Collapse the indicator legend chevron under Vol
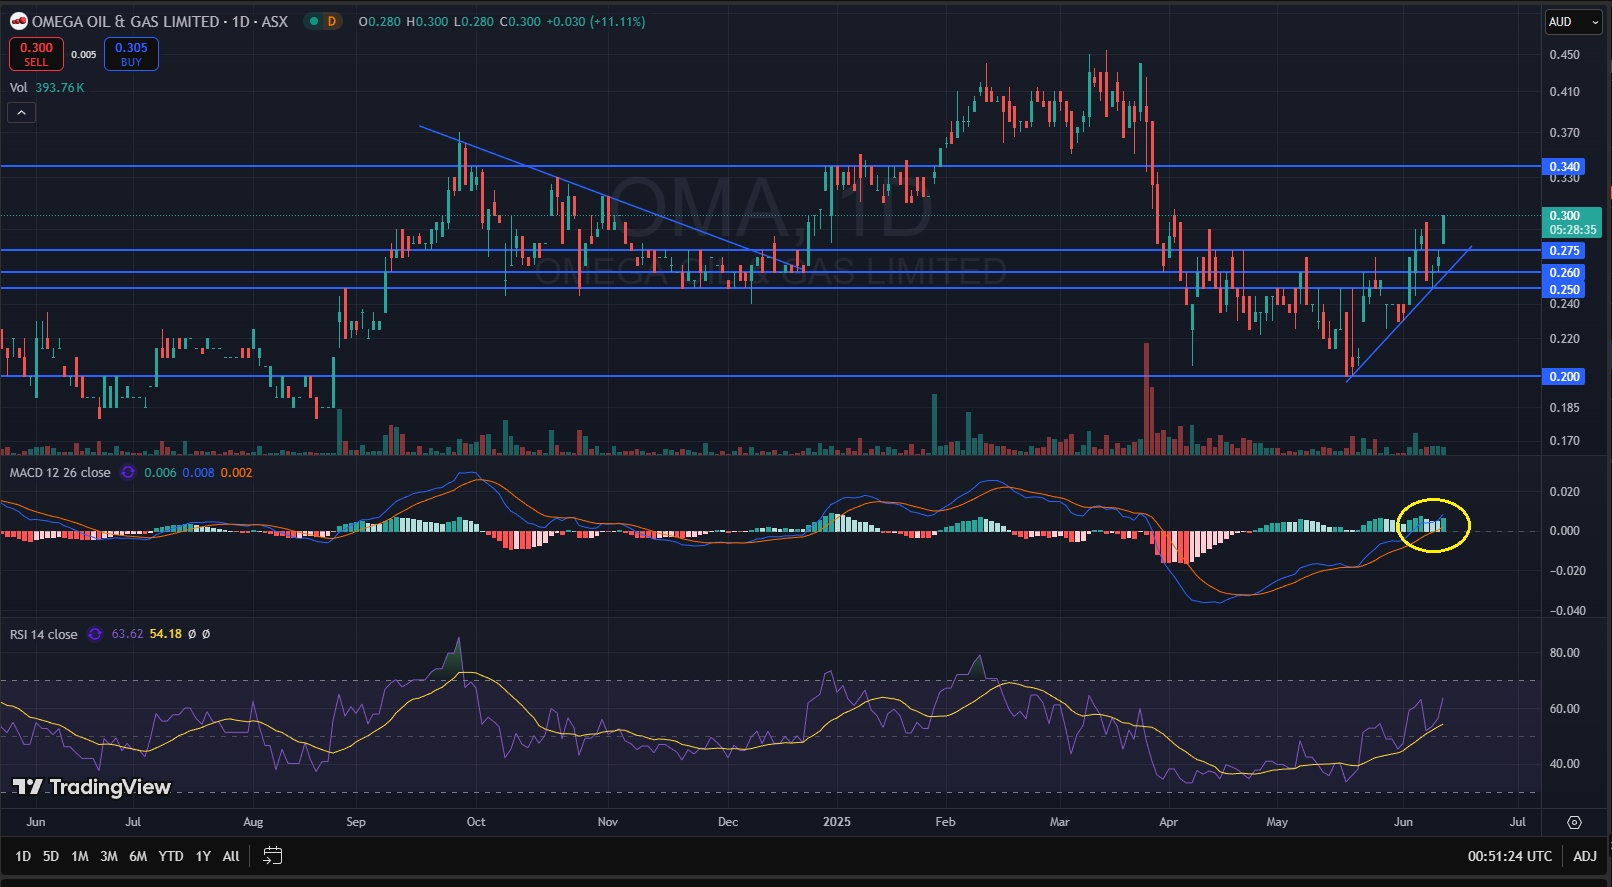 [21, 113]
